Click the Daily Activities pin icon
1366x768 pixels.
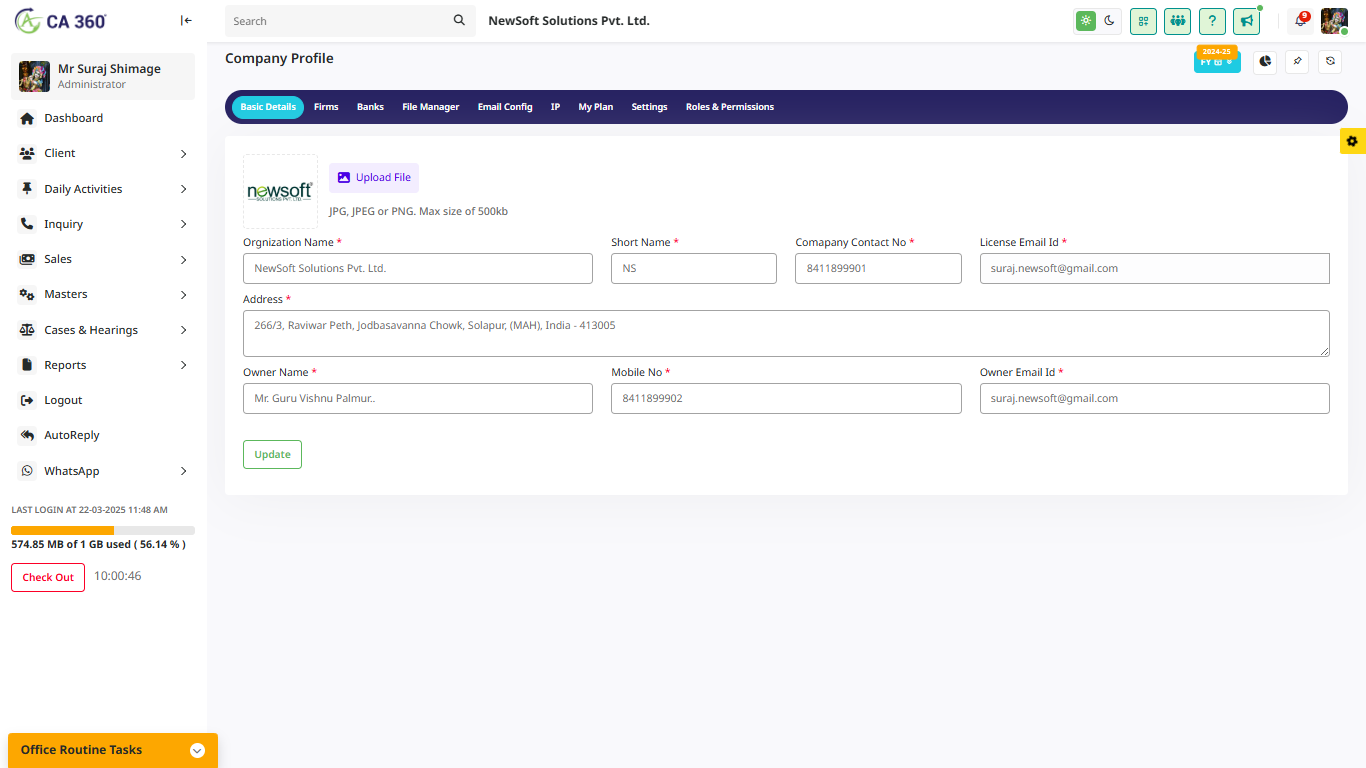27,189
